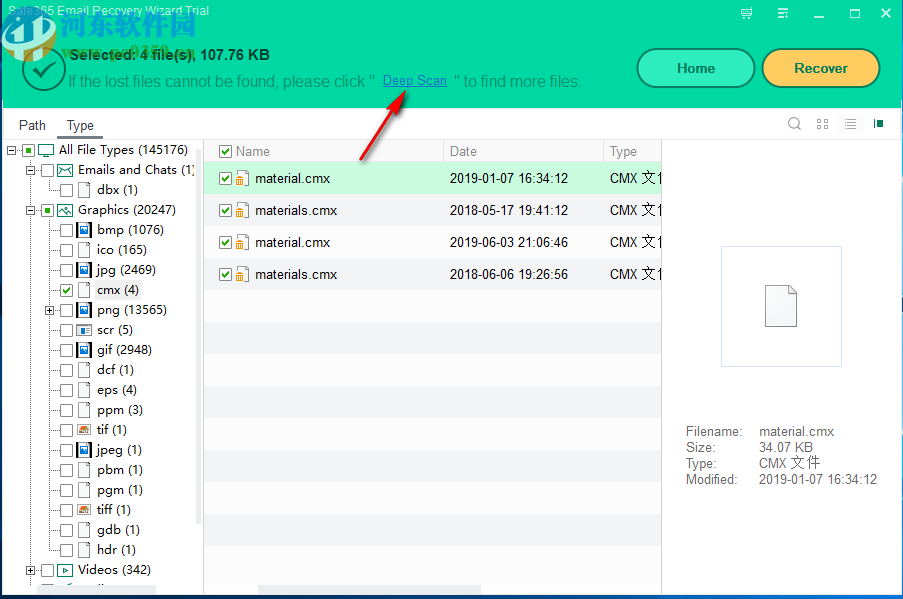This screenshot has height=599, width=903.
Task: Open Deep Scan link
Action: coord(414,80)
